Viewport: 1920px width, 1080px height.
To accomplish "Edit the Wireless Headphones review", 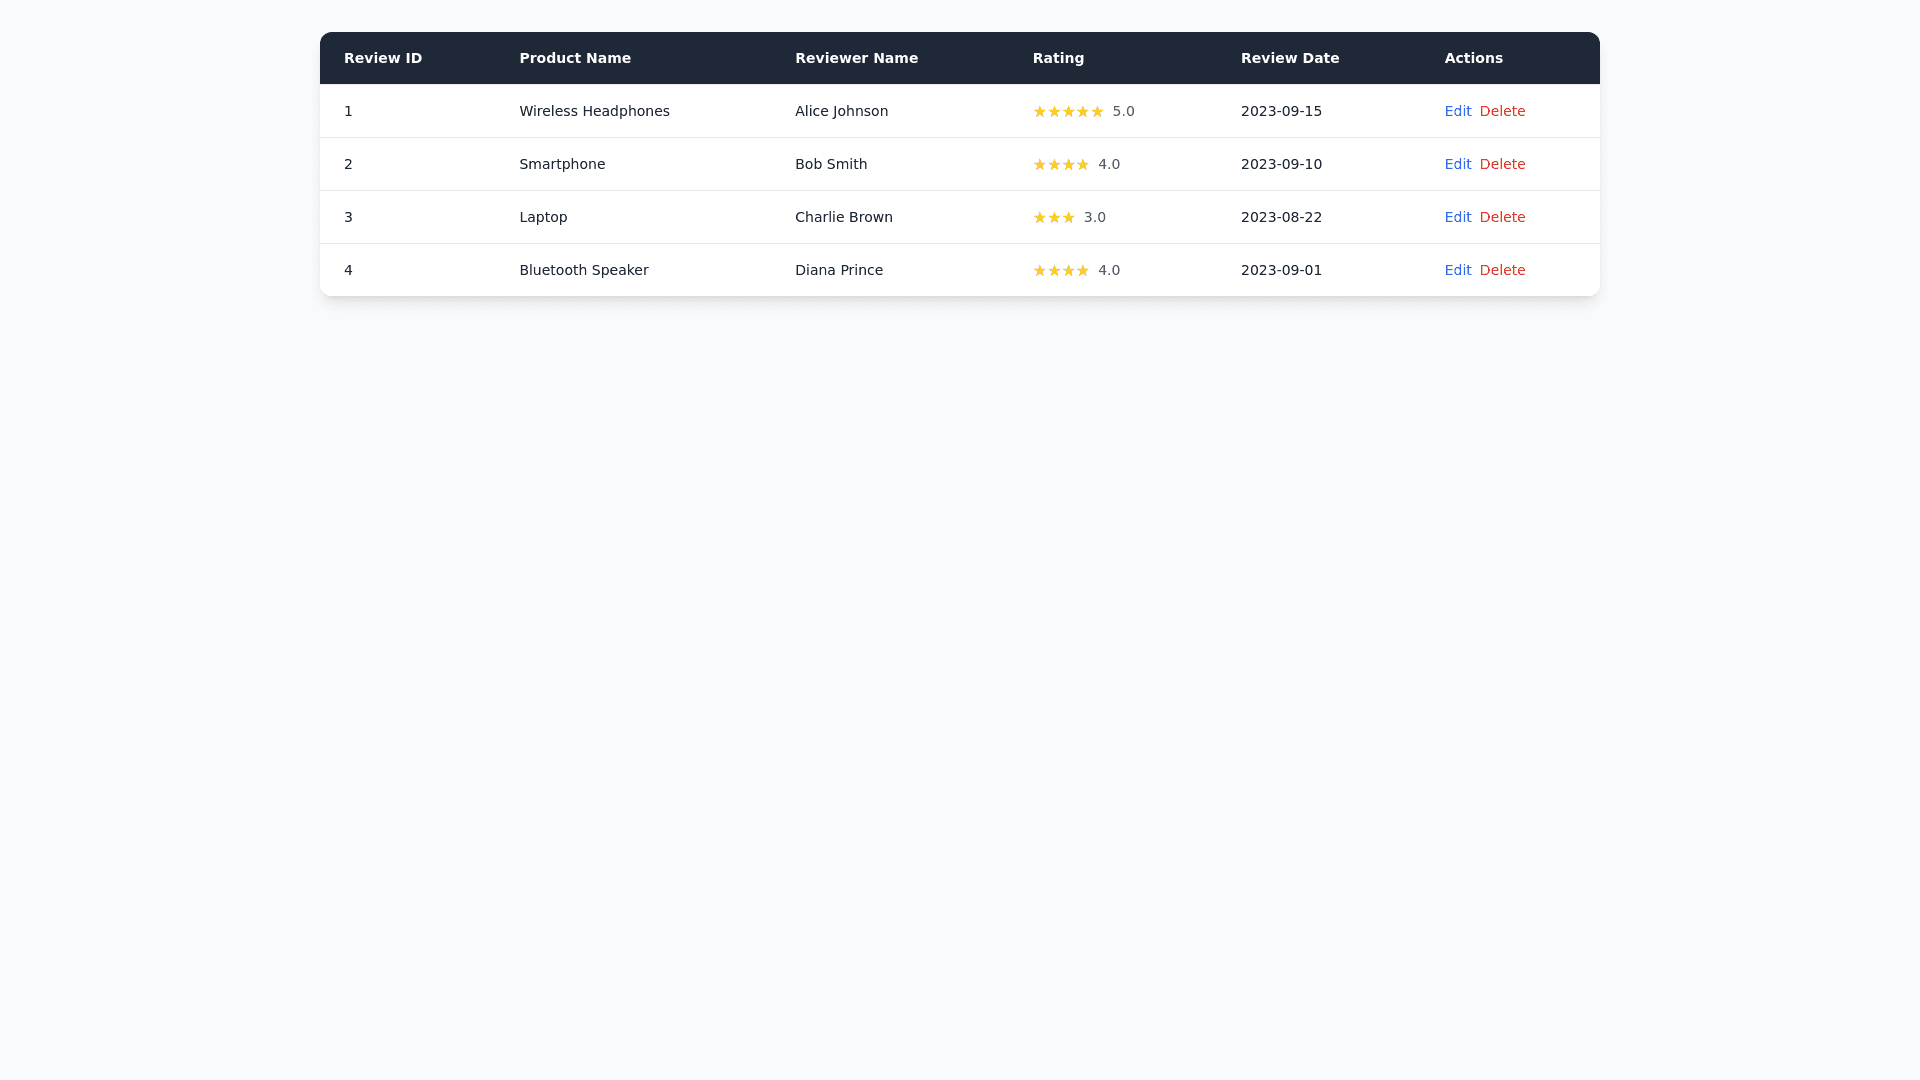I will [x=1457, y=111].
